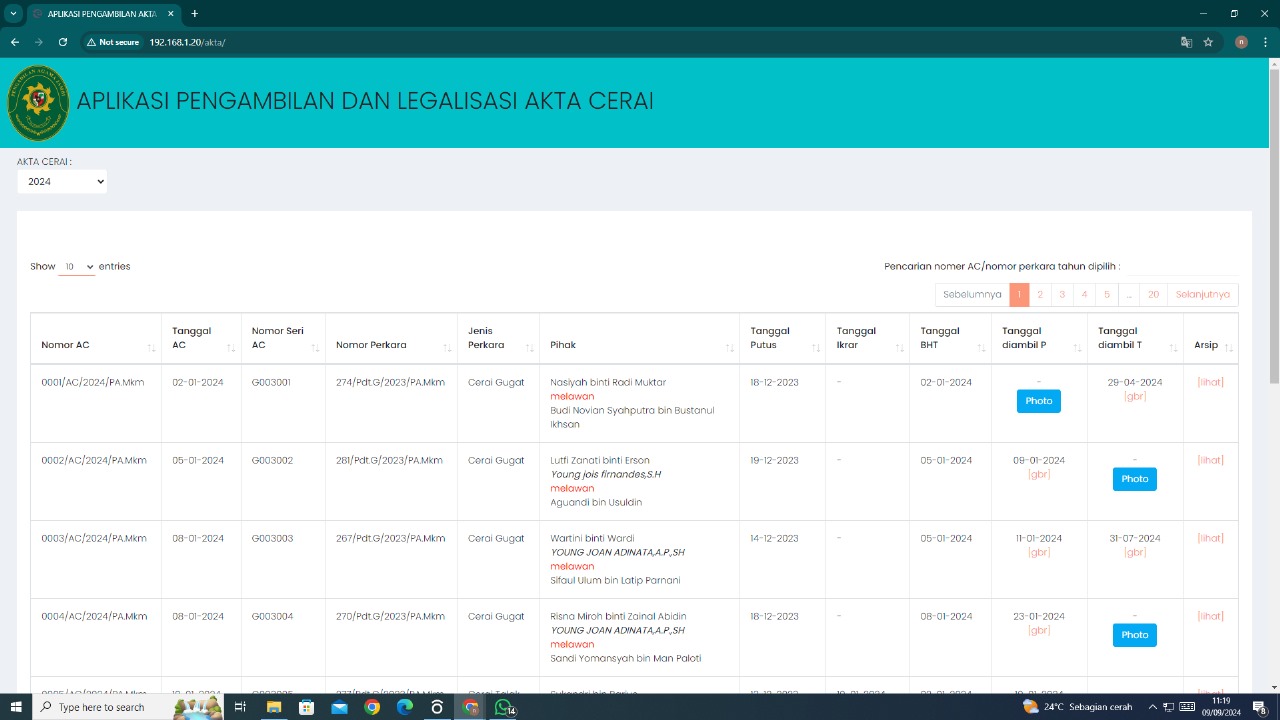Open WhatsApp from the taskbar
This screenshot has width=1280, height=720.
(x=503, y=707)
